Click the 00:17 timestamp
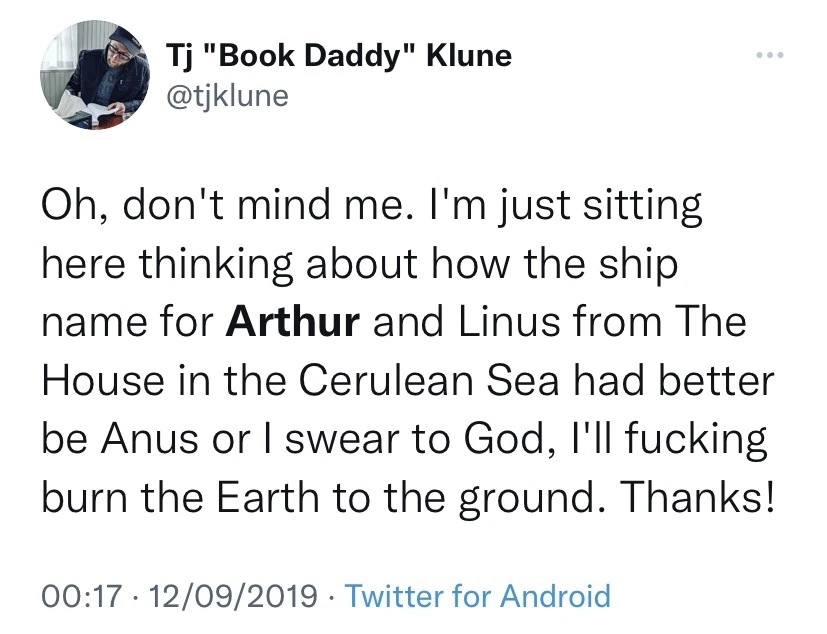This screenshot has height=634, width=827. [69, 596]
